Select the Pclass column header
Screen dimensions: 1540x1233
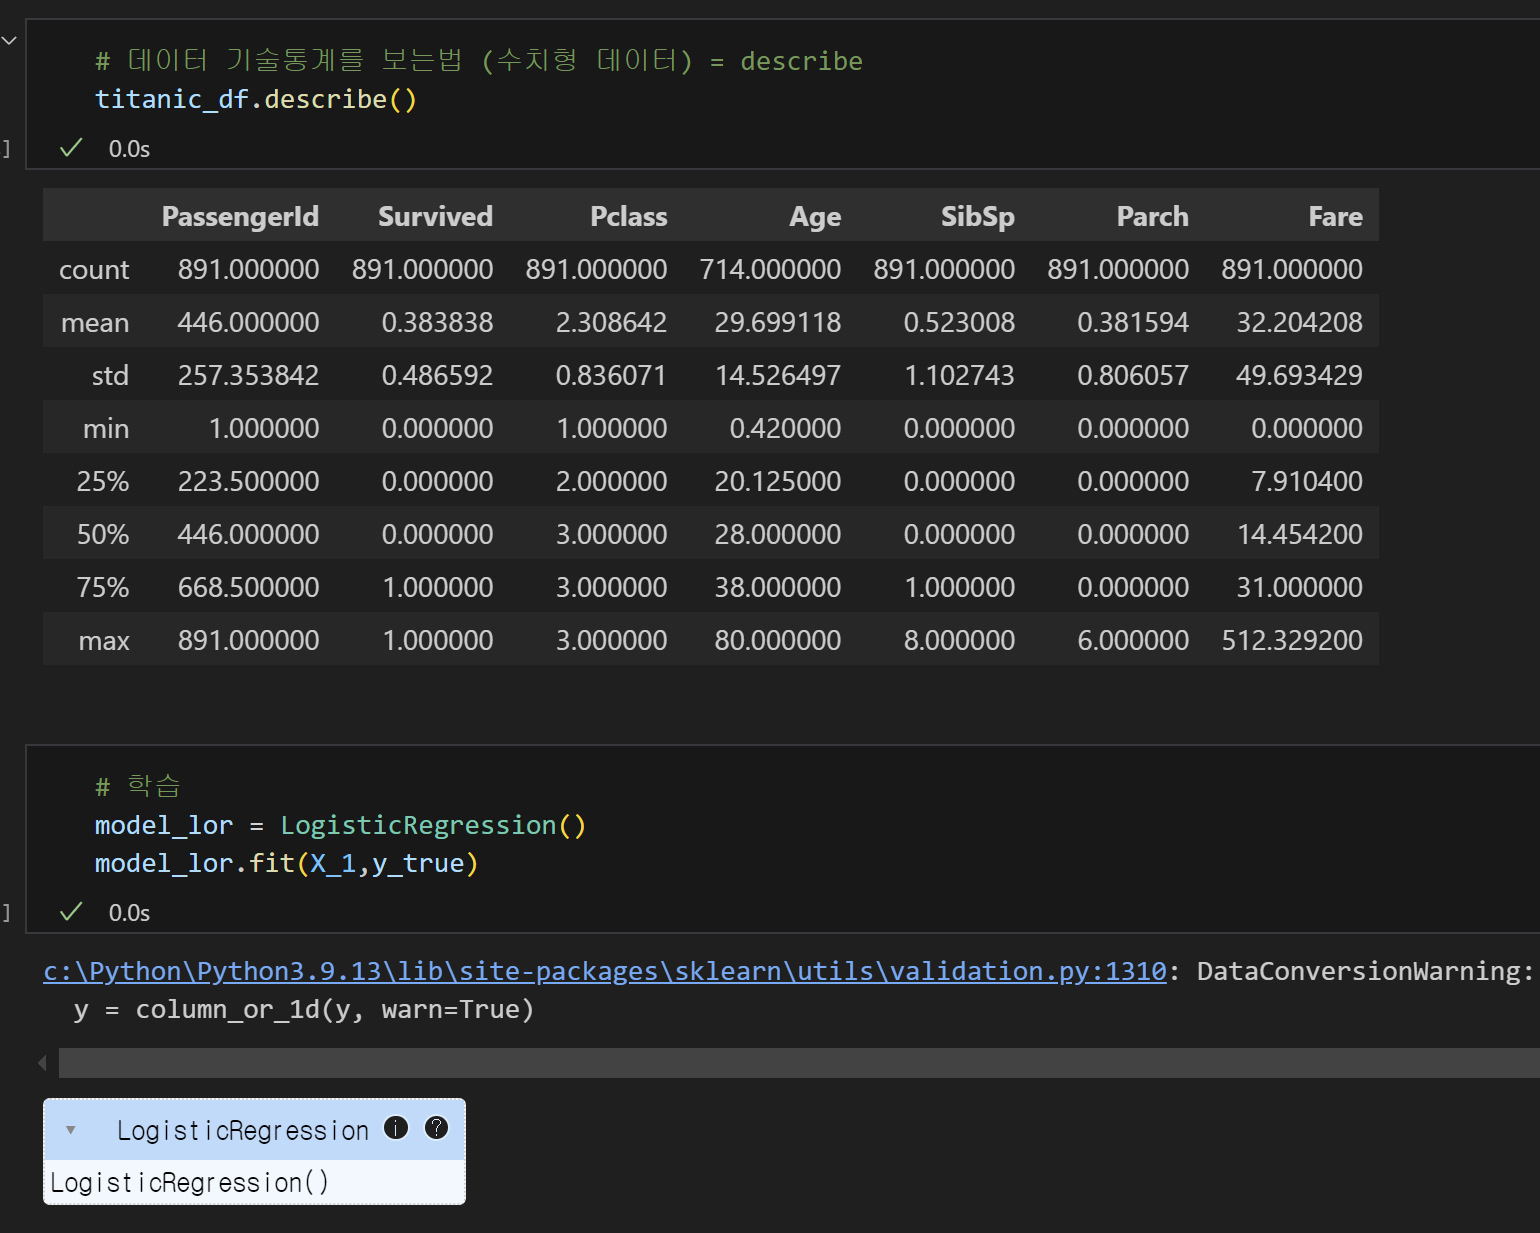[628, 216]
